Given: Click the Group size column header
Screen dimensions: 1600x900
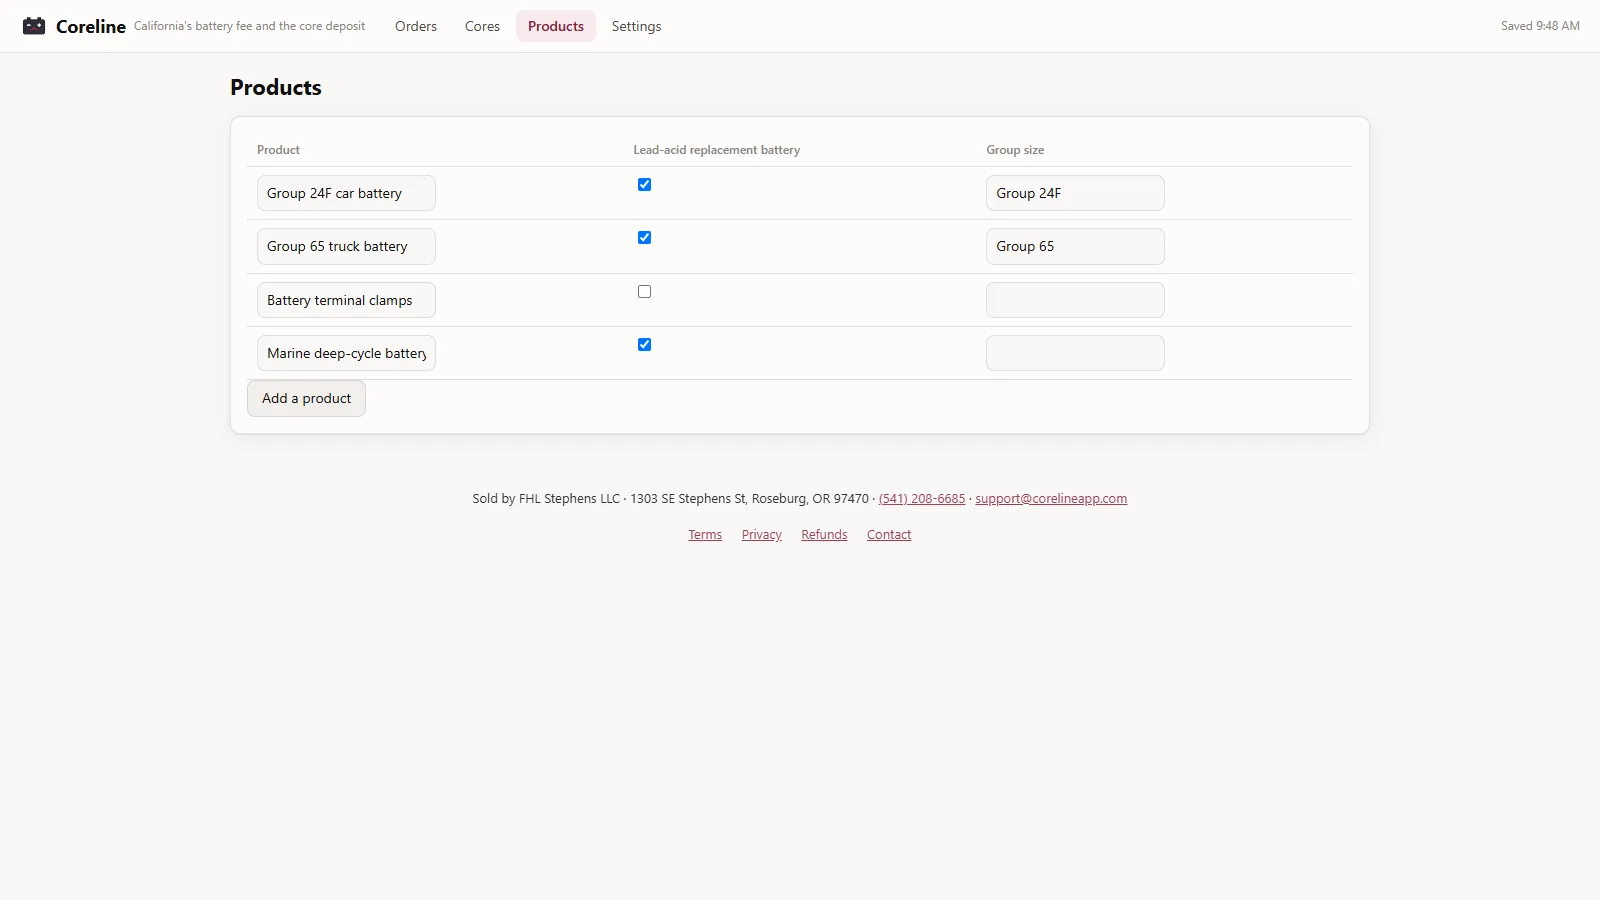Looking at the screenshot, I should [1015, 150].
